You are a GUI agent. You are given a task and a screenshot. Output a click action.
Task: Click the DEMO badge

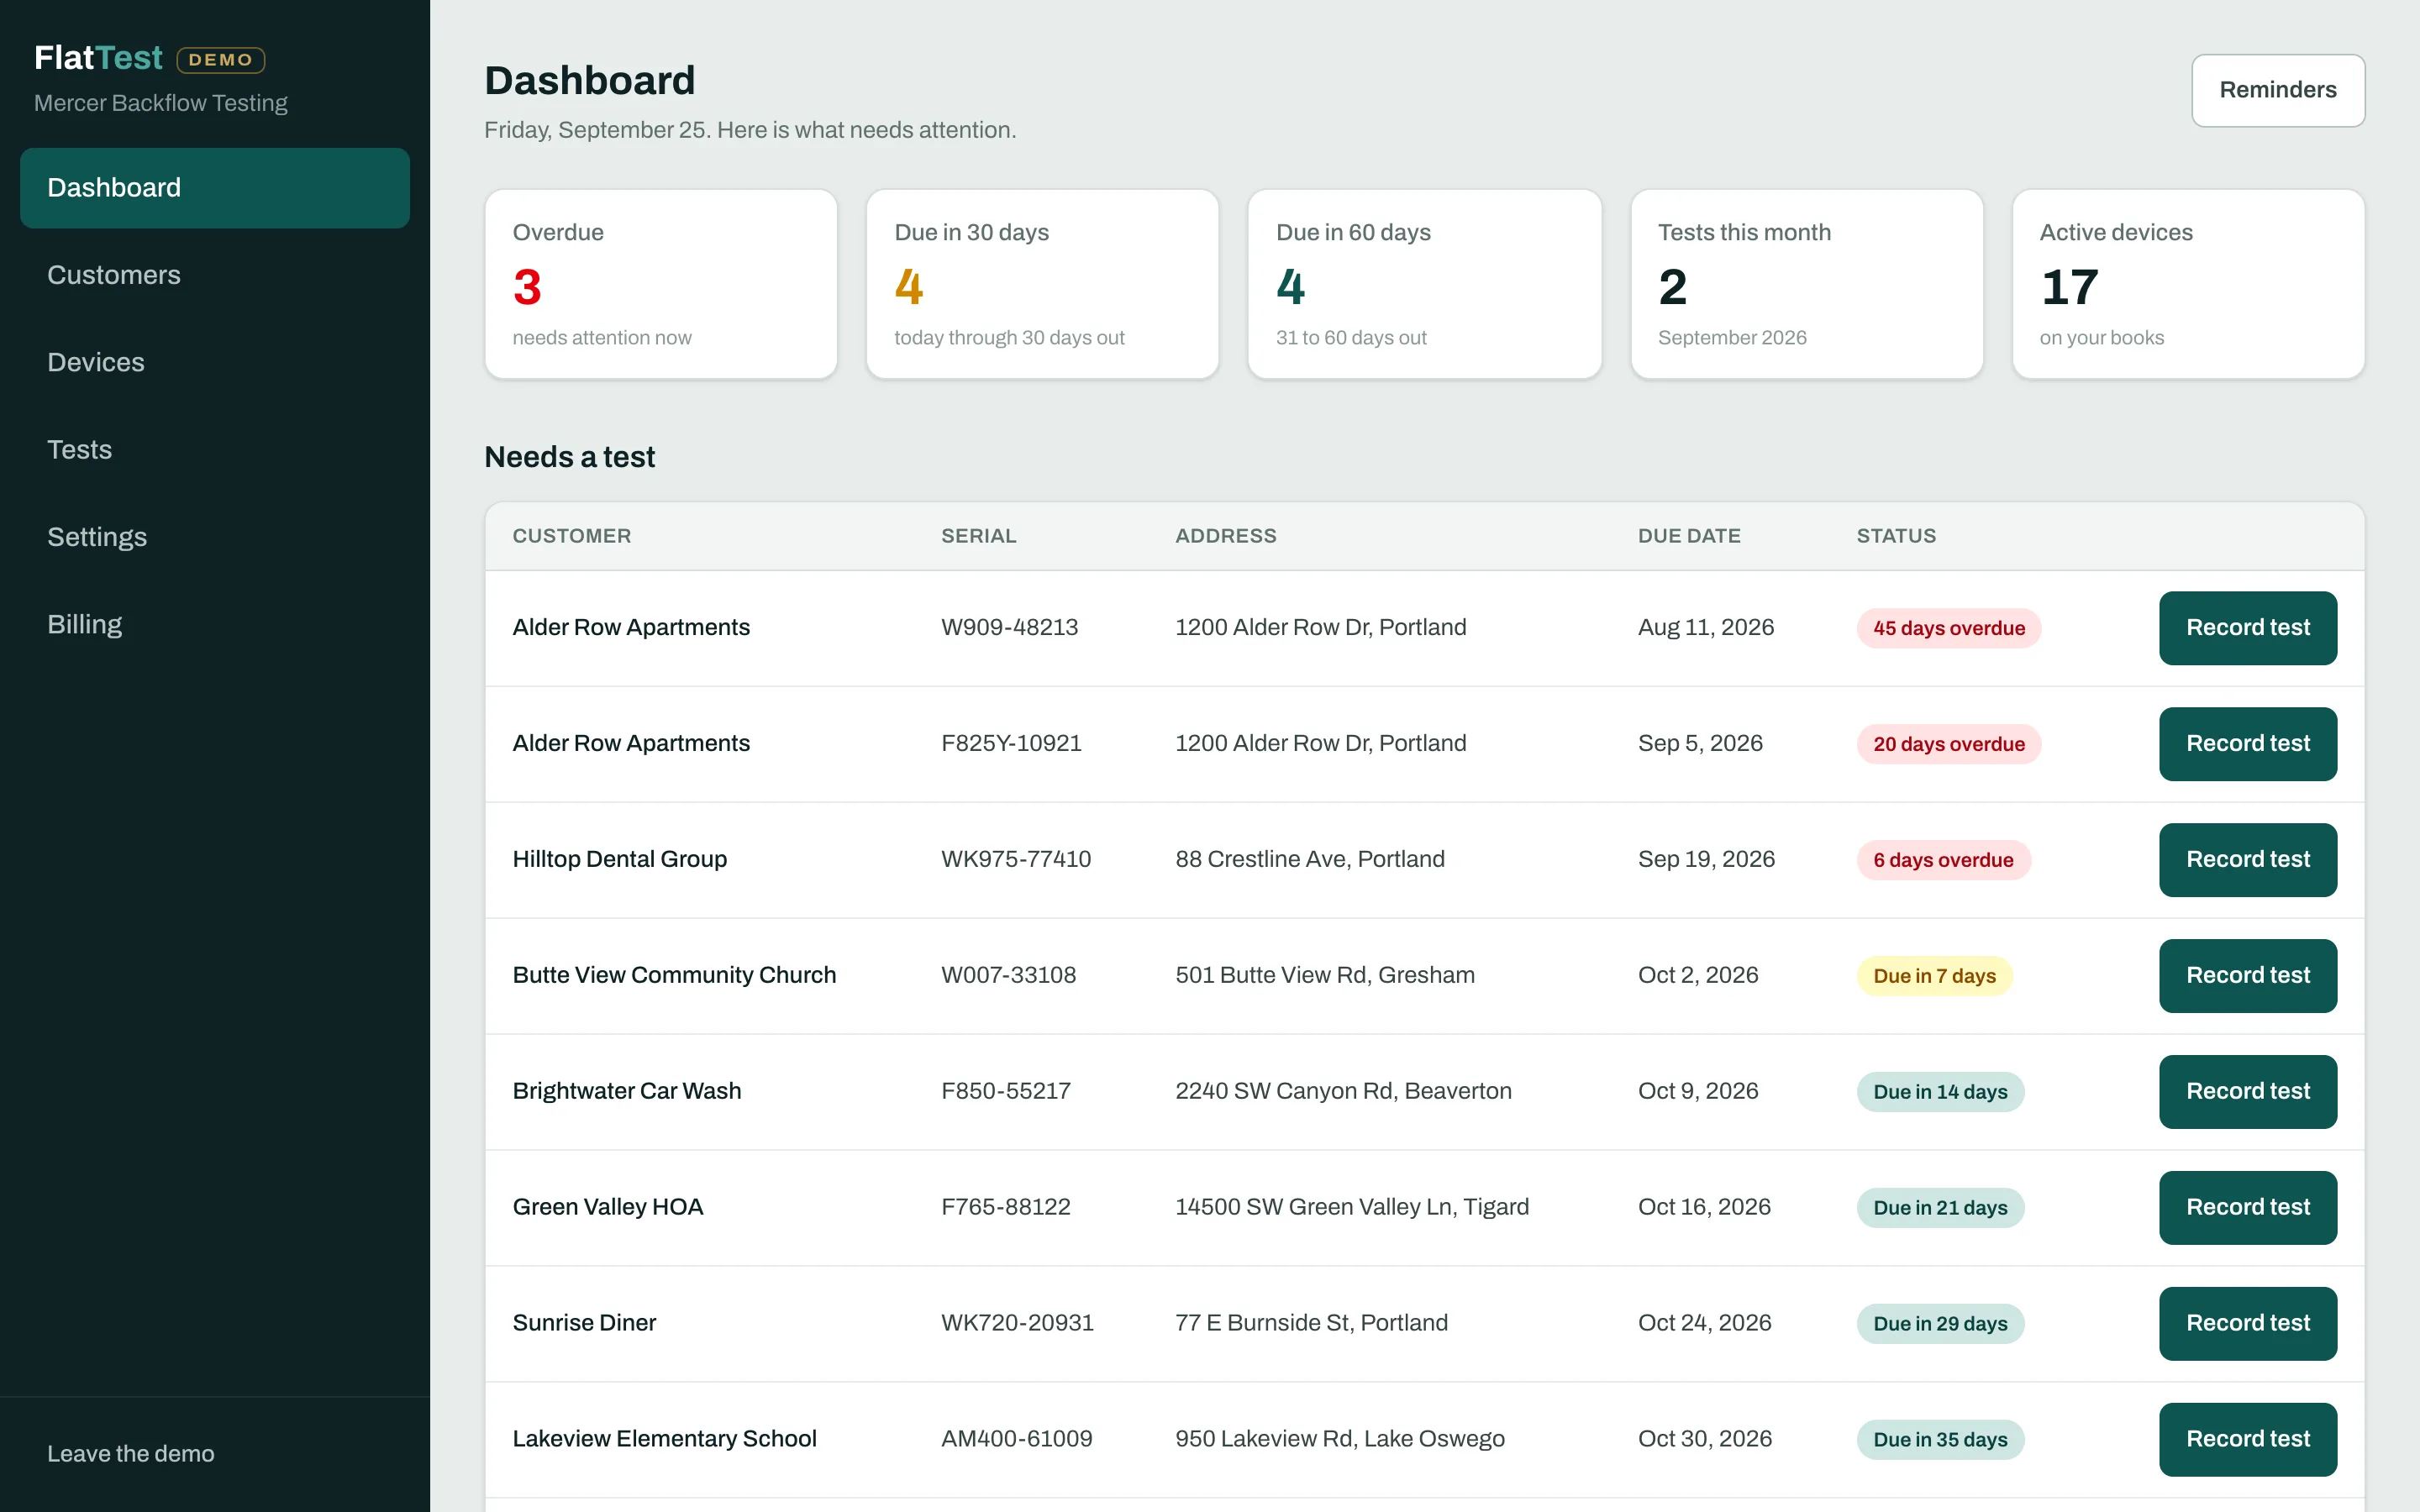(220, 60)
